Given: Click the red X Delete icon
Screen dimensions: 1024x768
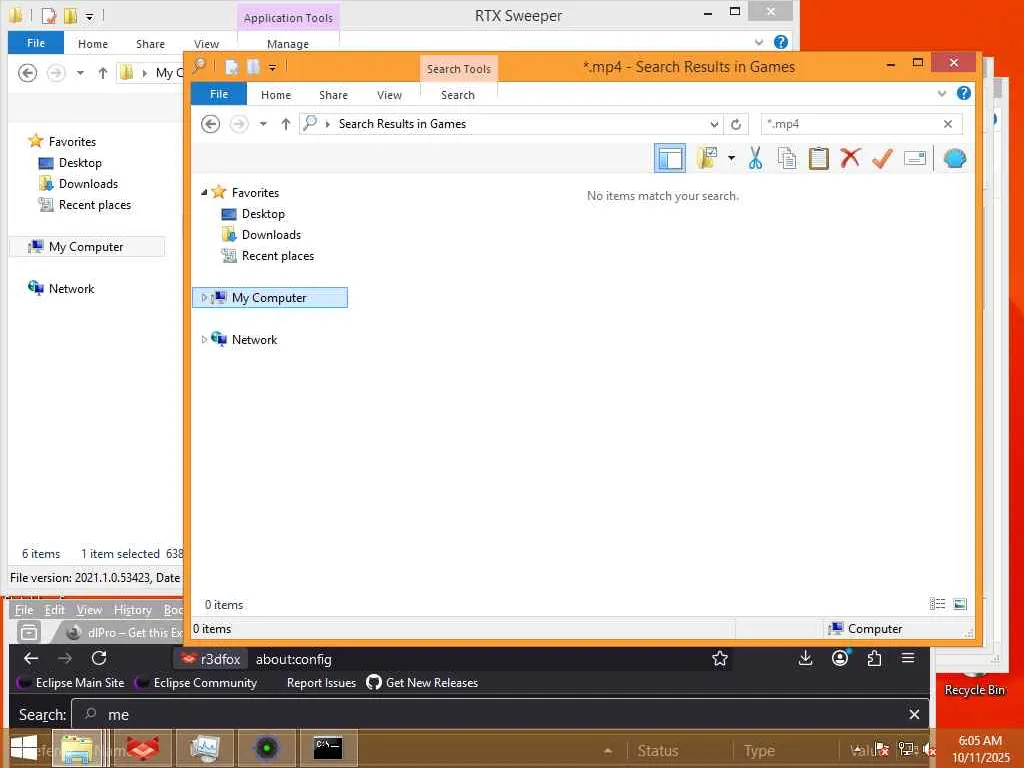Looking at the screenshot, I should click(x=850, y=158).
